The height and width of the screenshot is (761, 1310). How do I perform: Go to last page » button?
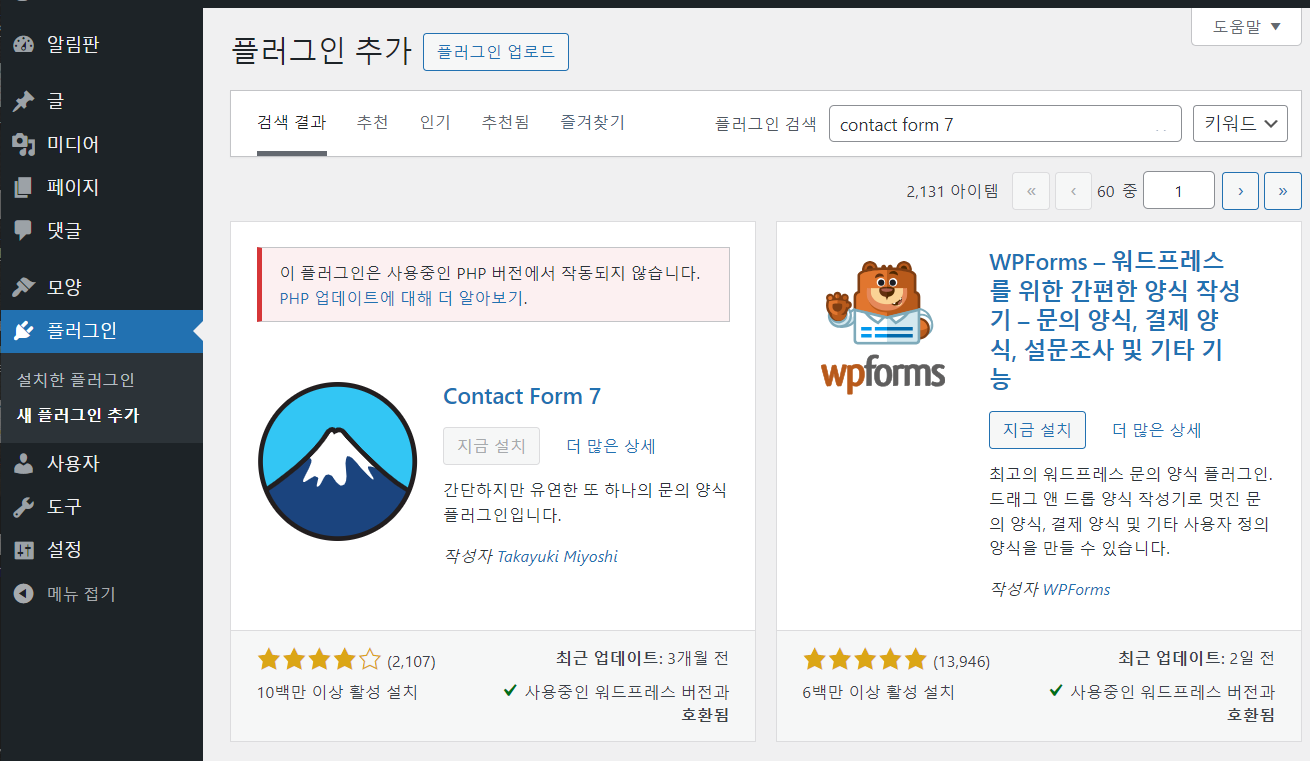click(1283, 190)
